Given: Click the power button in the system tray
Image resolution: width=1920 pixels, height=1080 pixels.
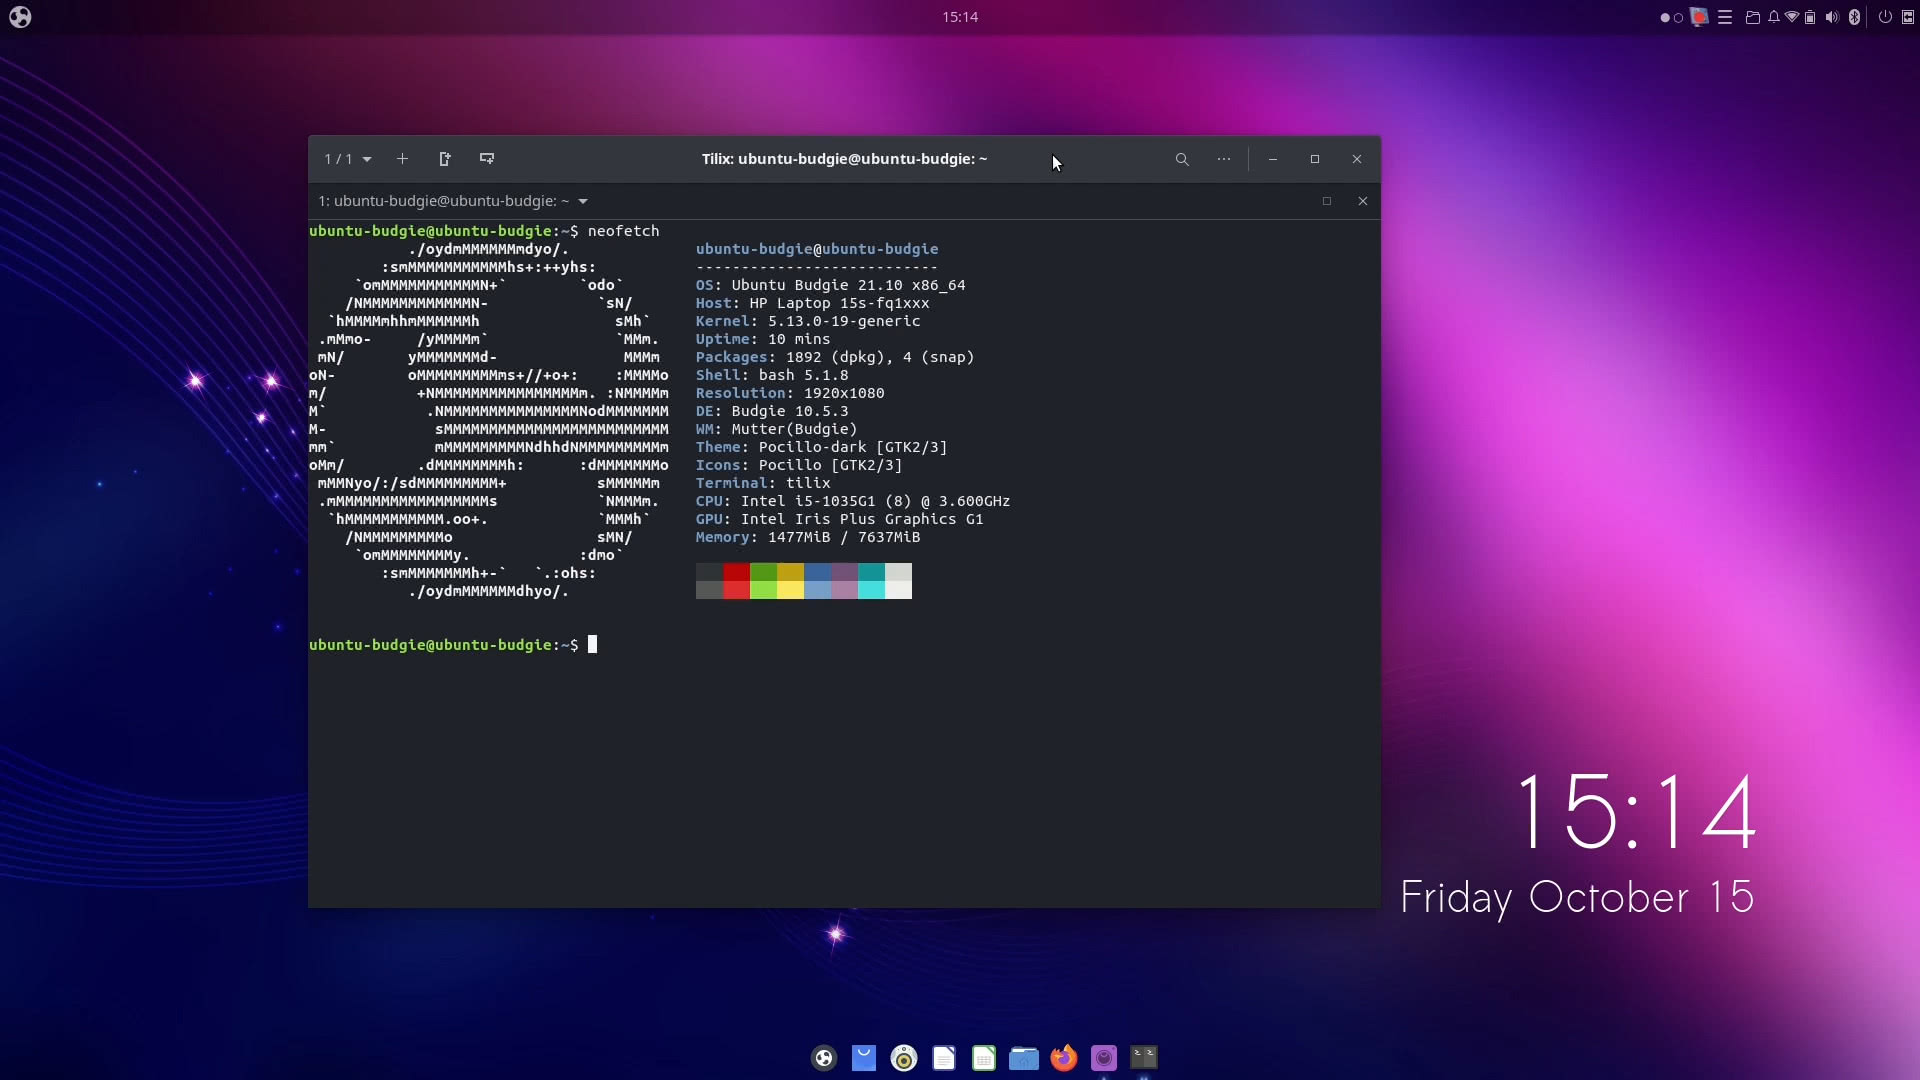Looking at the screenshot, I should 1885,17.
